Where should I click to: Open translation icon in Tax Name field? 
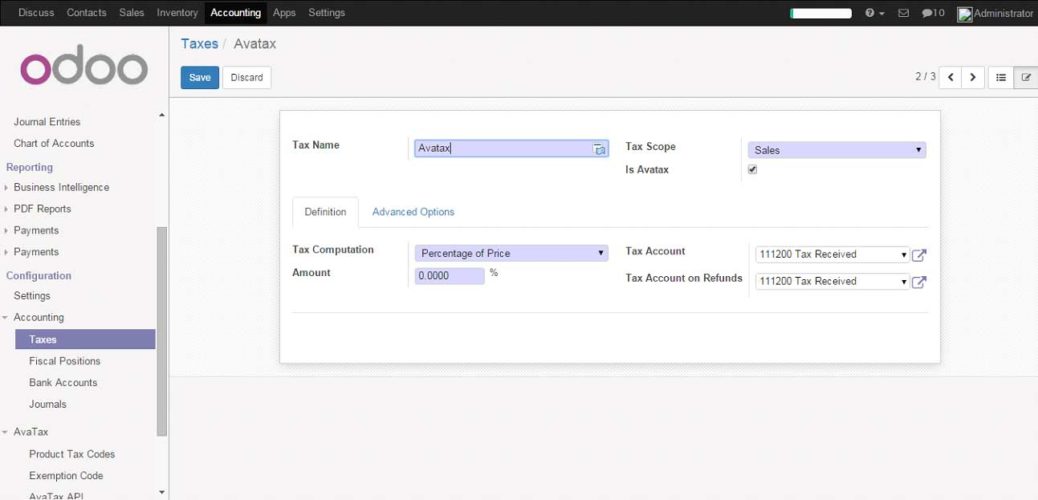pos(599,150)
